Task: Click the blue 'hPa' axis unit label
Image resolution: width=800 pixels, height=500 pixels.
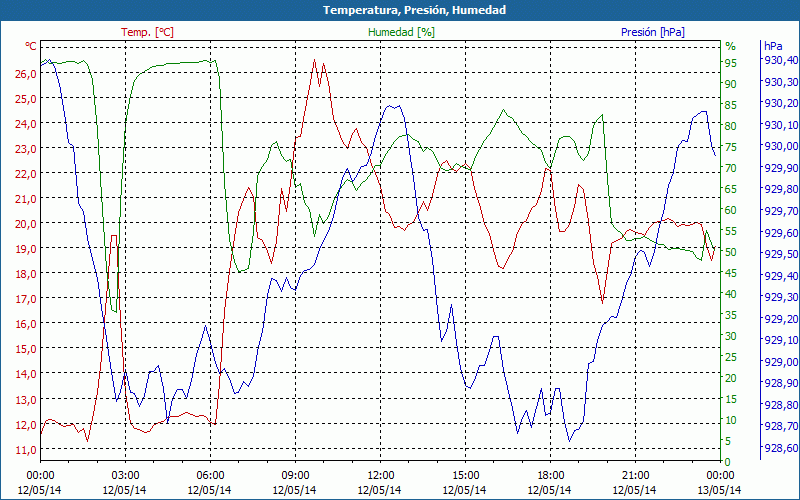Action: [773, 46]
